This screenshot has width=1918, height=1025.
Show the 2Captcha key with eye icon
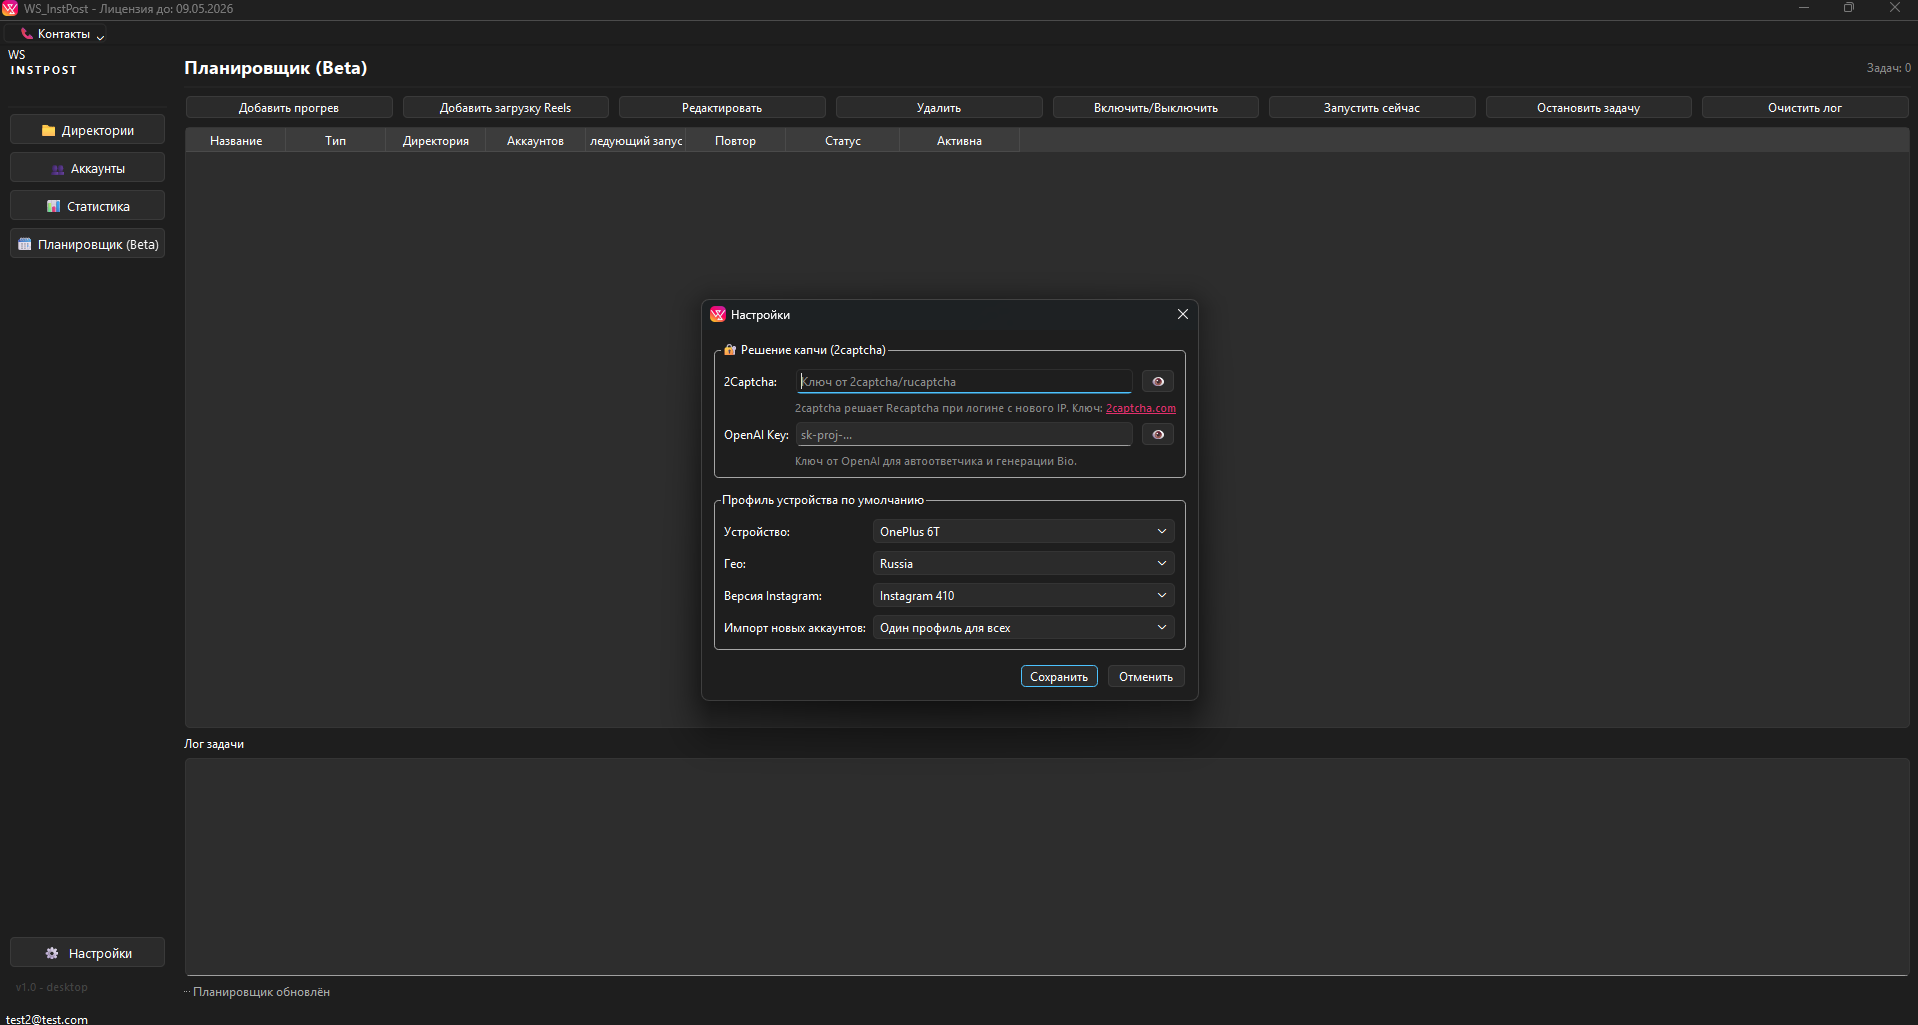tap(1157, 382)
